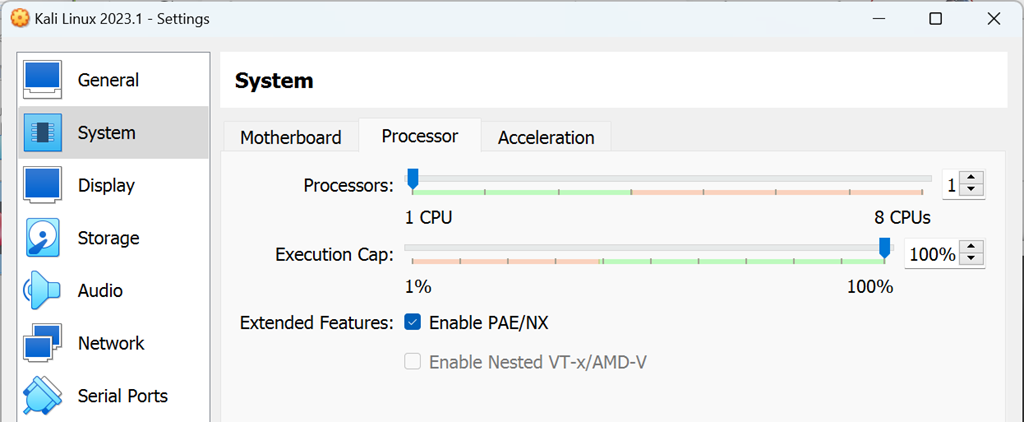Select the System chip icon

[x=42, y=133]
